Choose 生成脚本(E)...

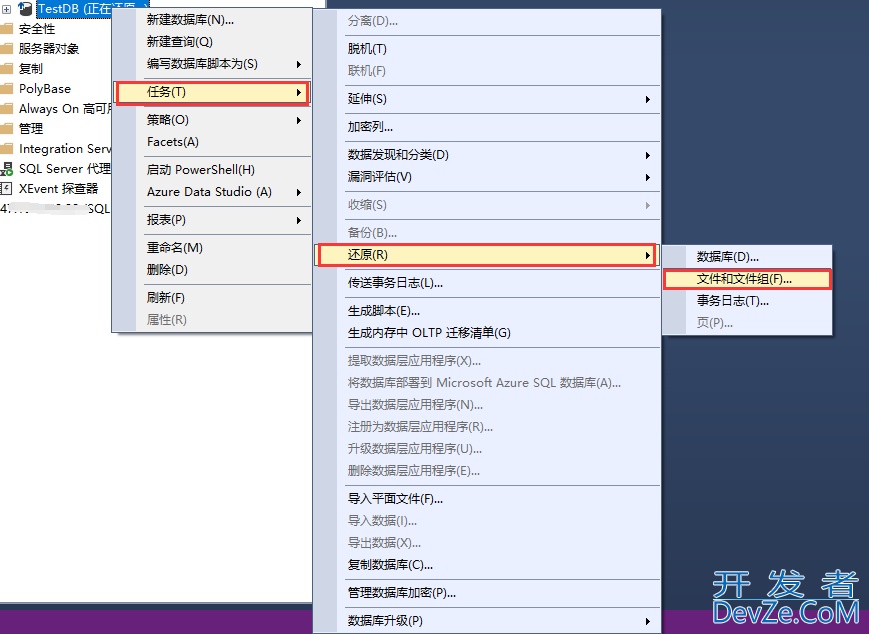[x=488, y=311]
